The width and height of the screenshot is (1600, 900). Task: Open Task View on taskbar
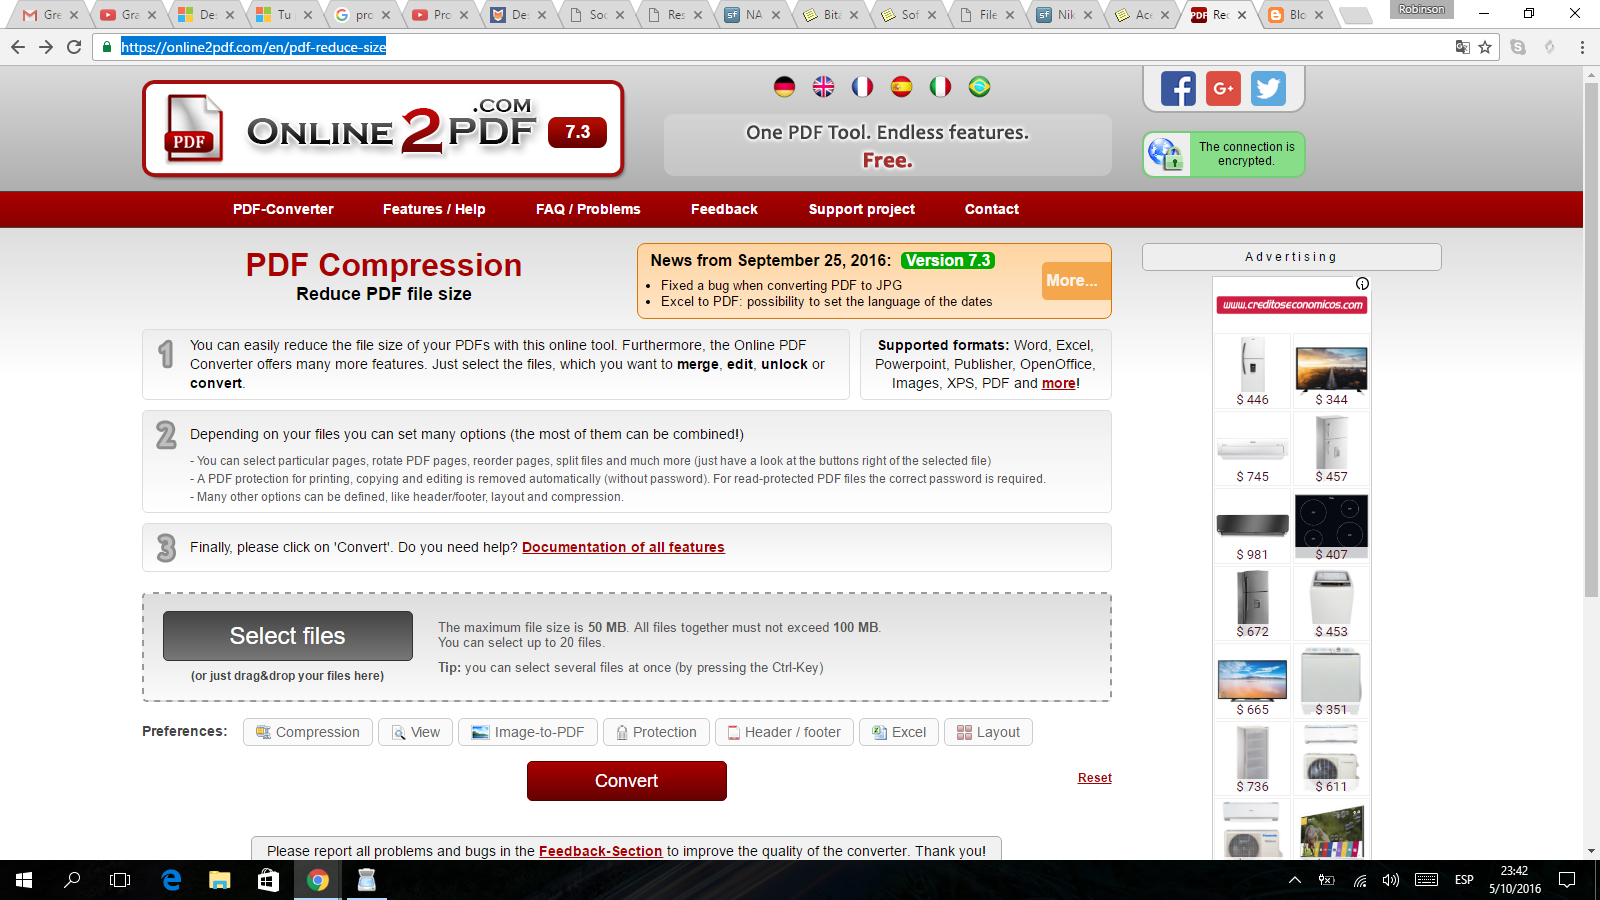pyautogui.click(x=120, y=880)
